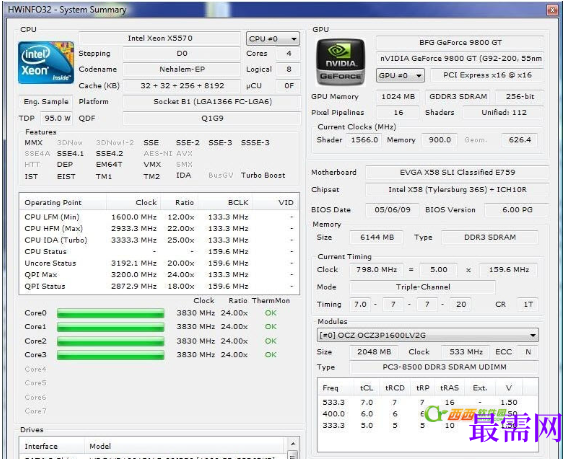
Task: Click the Core1 usage bar
Action: coord(110,327)
